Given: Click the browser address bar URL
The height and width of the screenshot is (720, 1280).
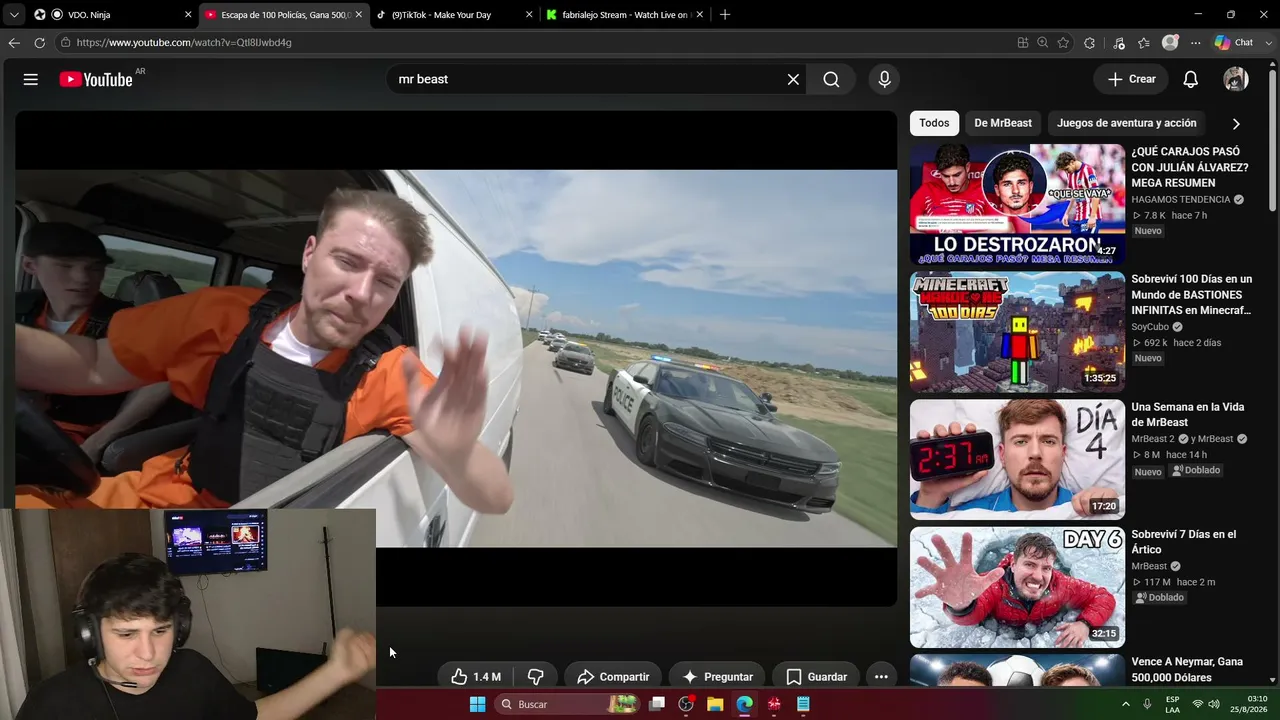Looking at the screenshot, I should pos(184,43).
